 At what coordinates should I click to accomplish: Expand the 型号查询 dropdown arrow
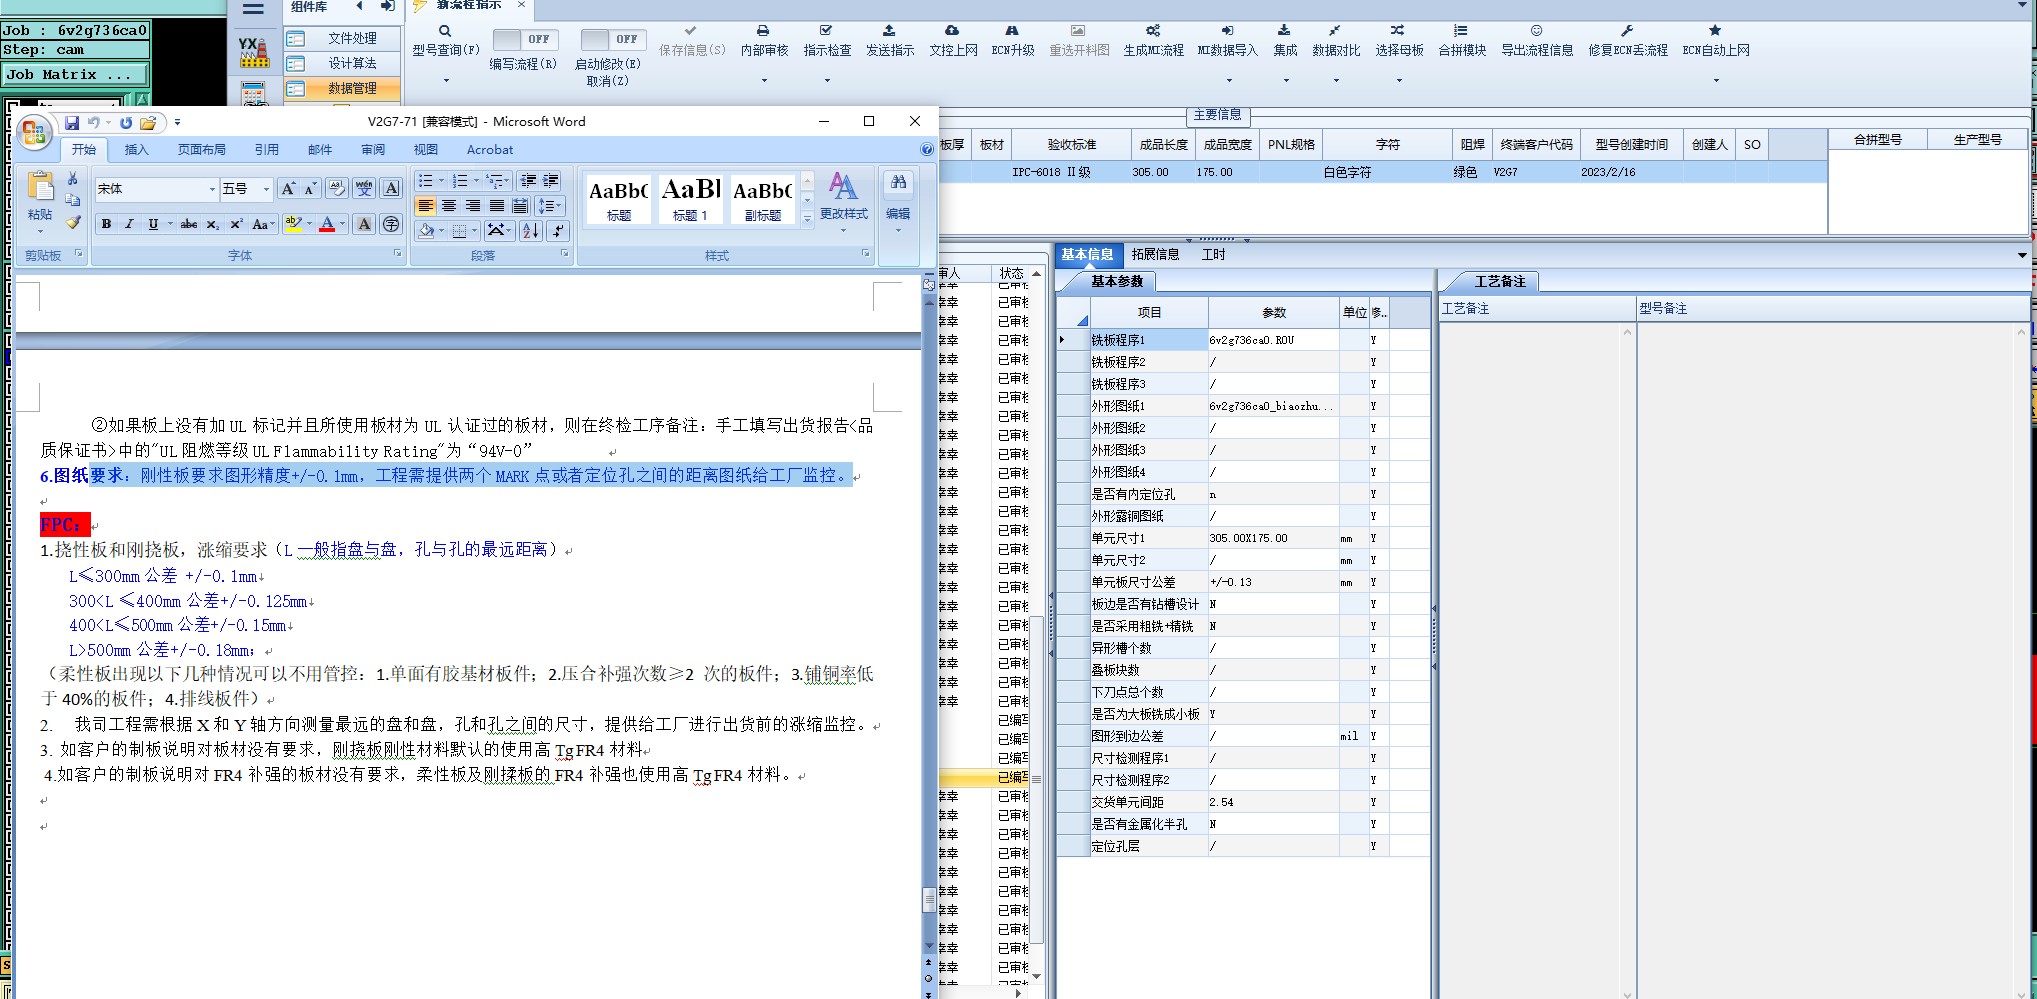pos(446,80)
